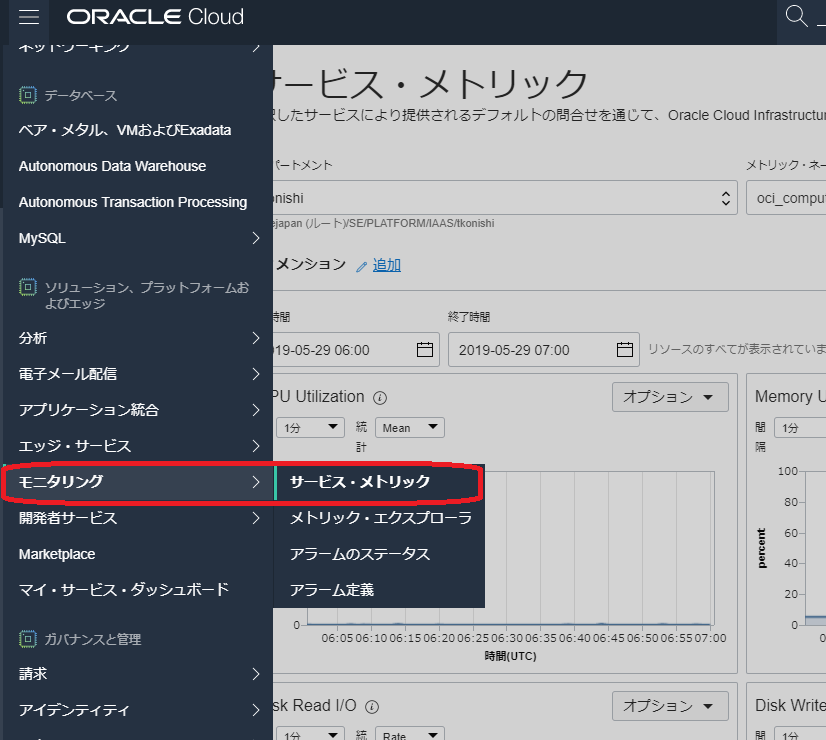Open the calendar picker for 開始時間
Viewport: 826px width, 740px height.
pos(424,349)
